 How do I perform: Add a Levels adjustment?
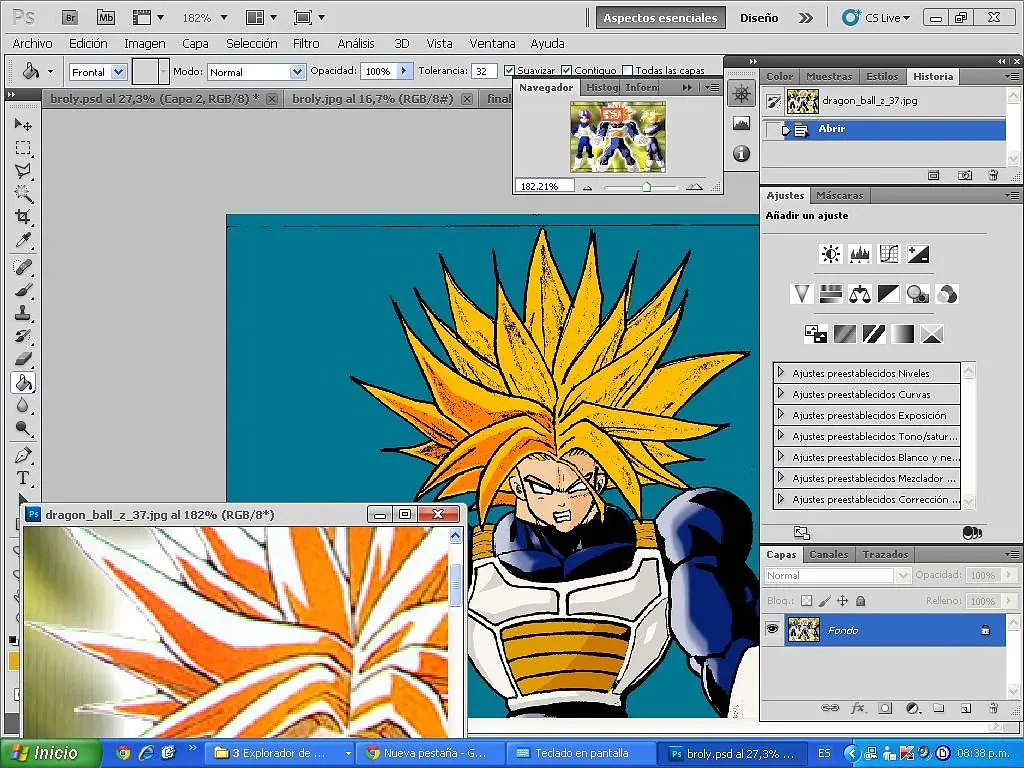pos(859,254)
